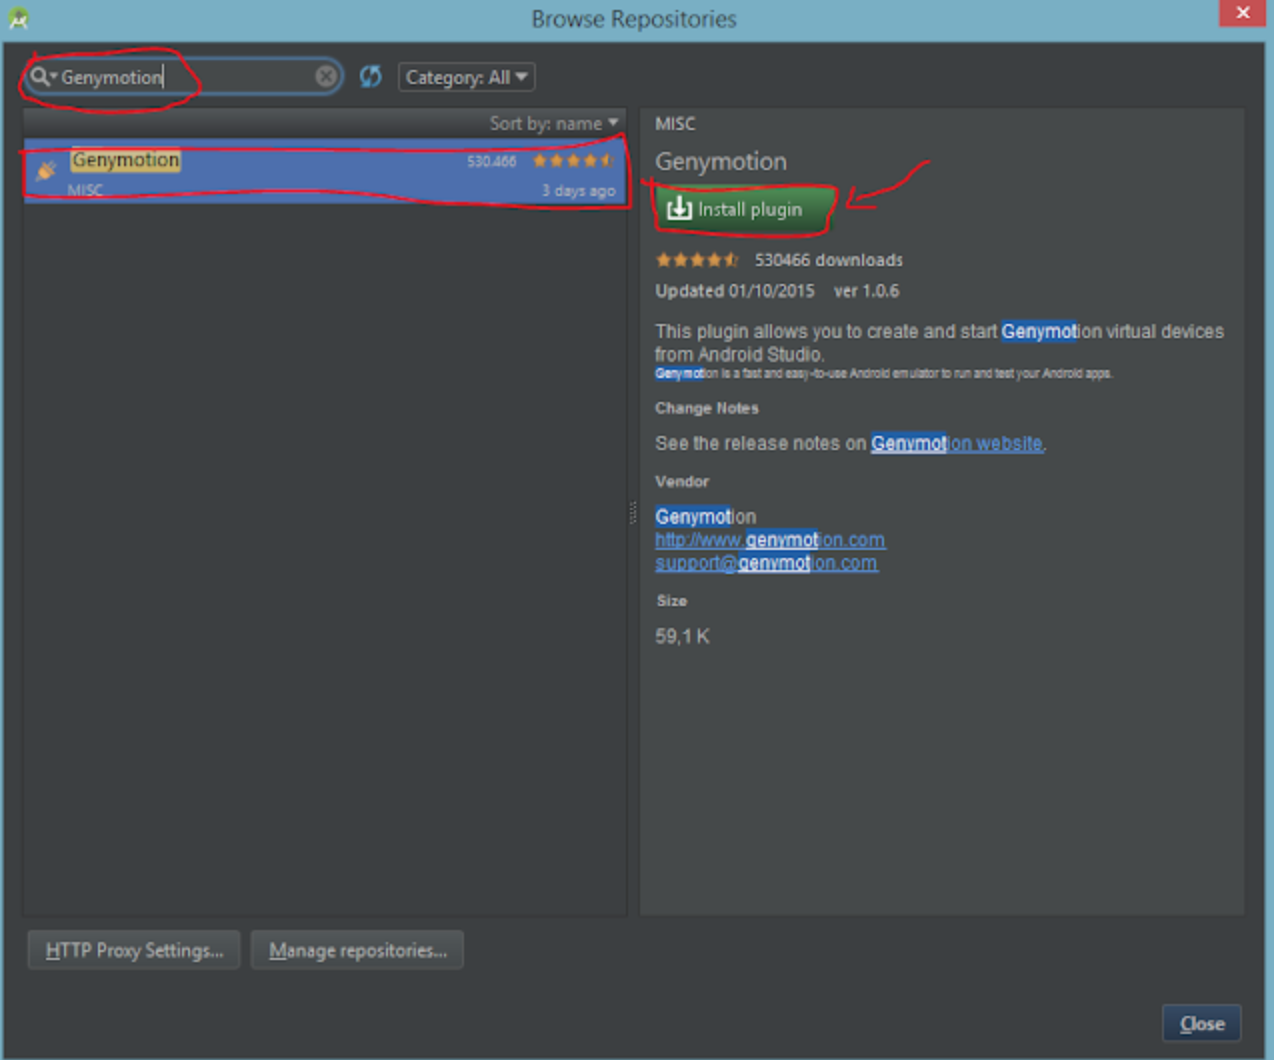Open the Genymotion website release notes link
This screenshot has width=1274, height=1060.
(956, 443)
